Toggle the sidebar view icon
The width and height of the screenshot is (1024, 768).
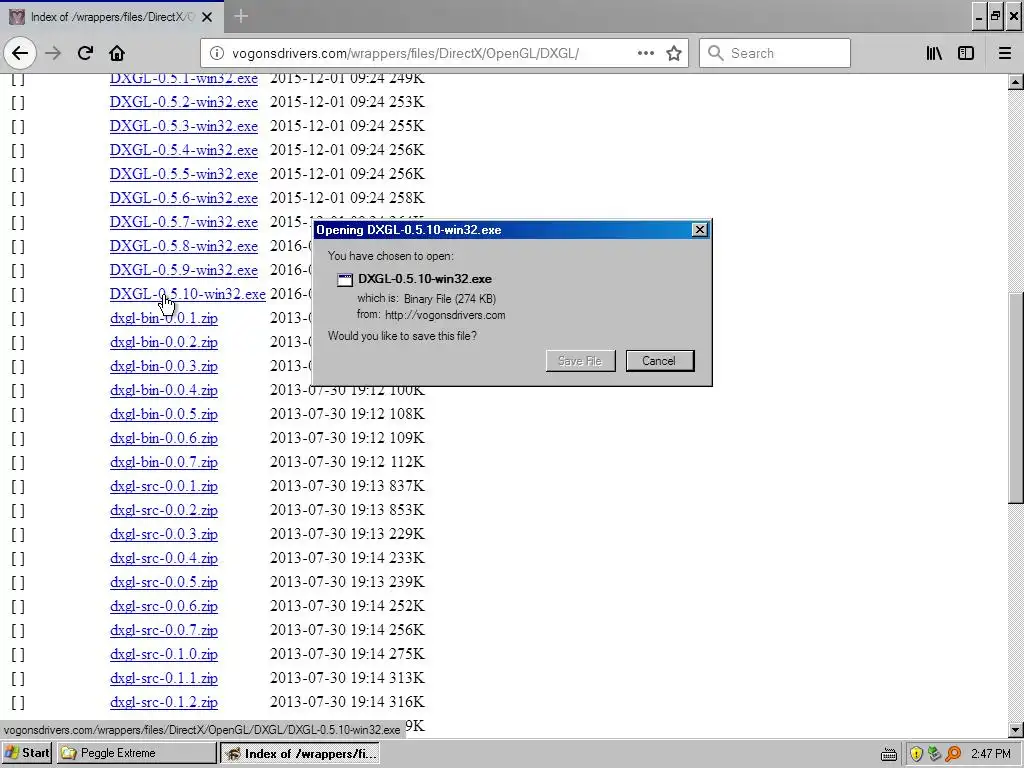pyautogui.click(x=966, y=53)
